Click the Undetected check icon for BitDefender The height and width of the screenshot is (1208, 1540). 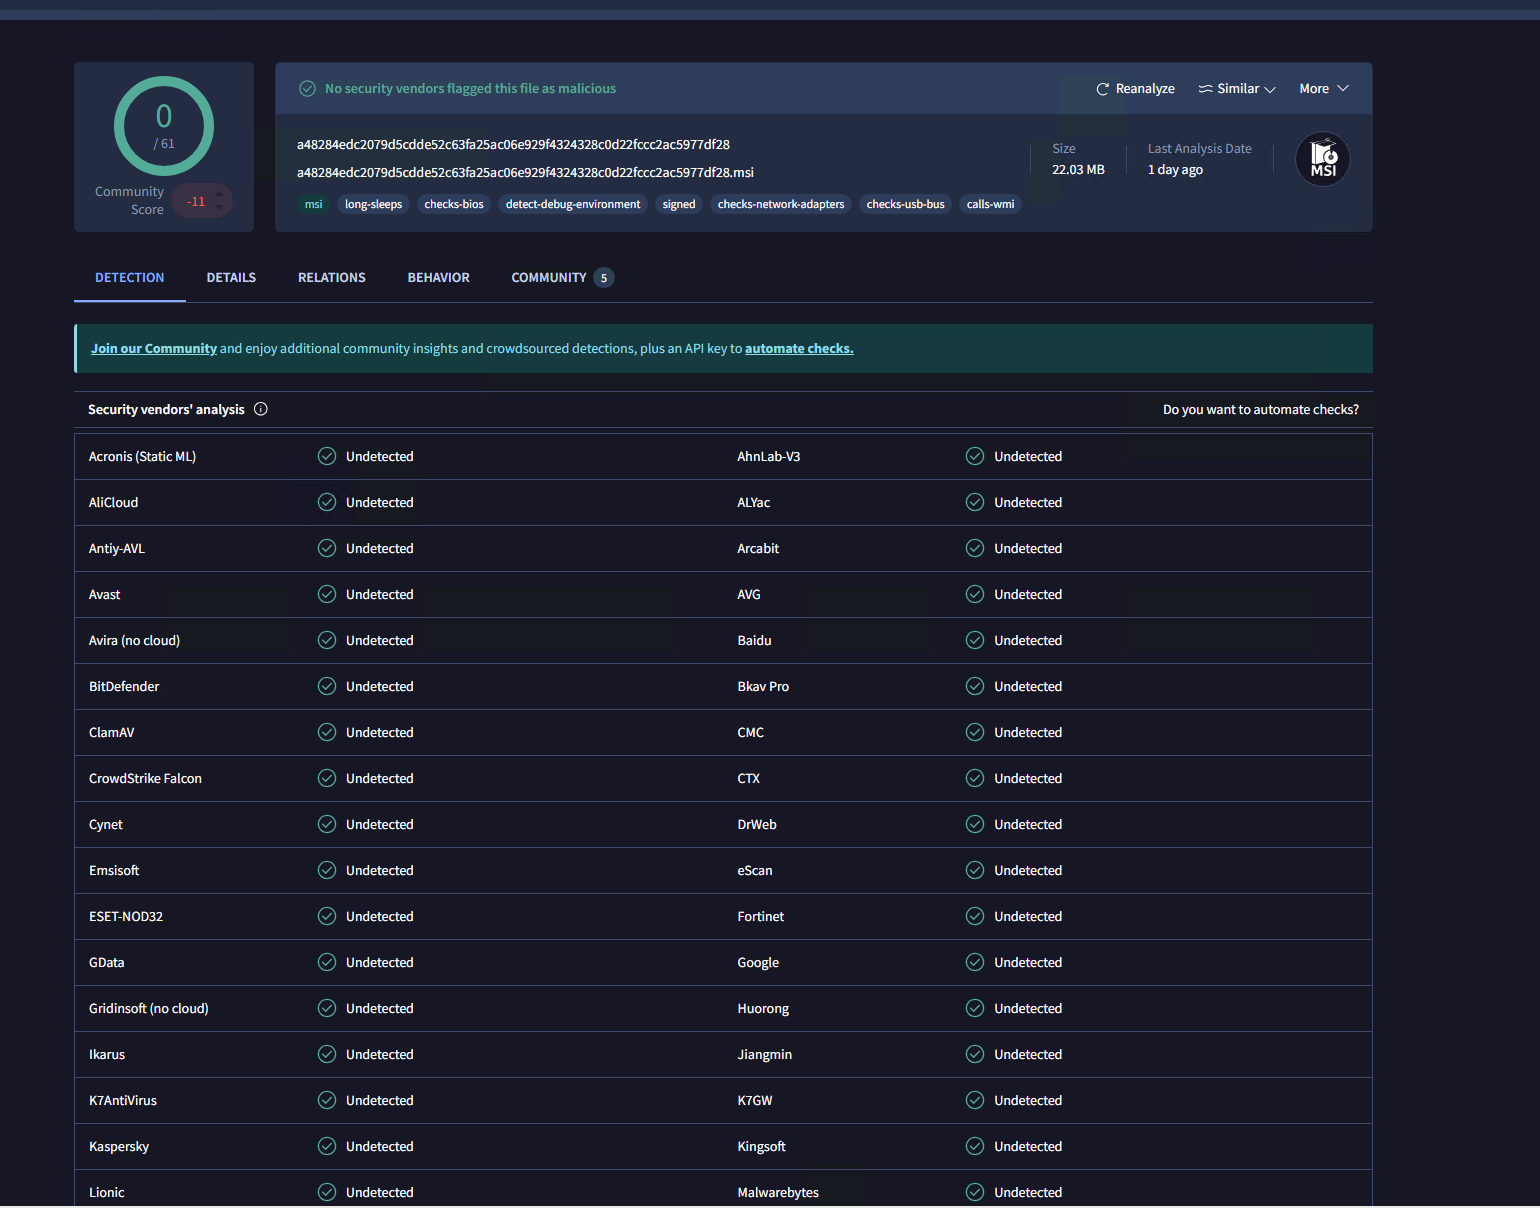(x=327, y=686)
